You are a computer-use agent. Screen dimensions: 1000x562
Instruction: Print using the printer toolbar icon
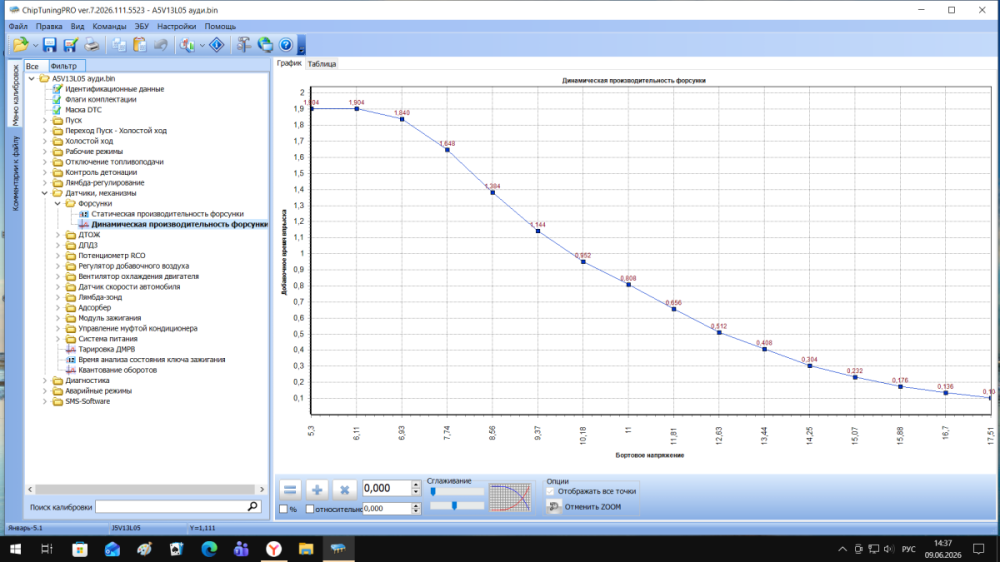[92, 45]
